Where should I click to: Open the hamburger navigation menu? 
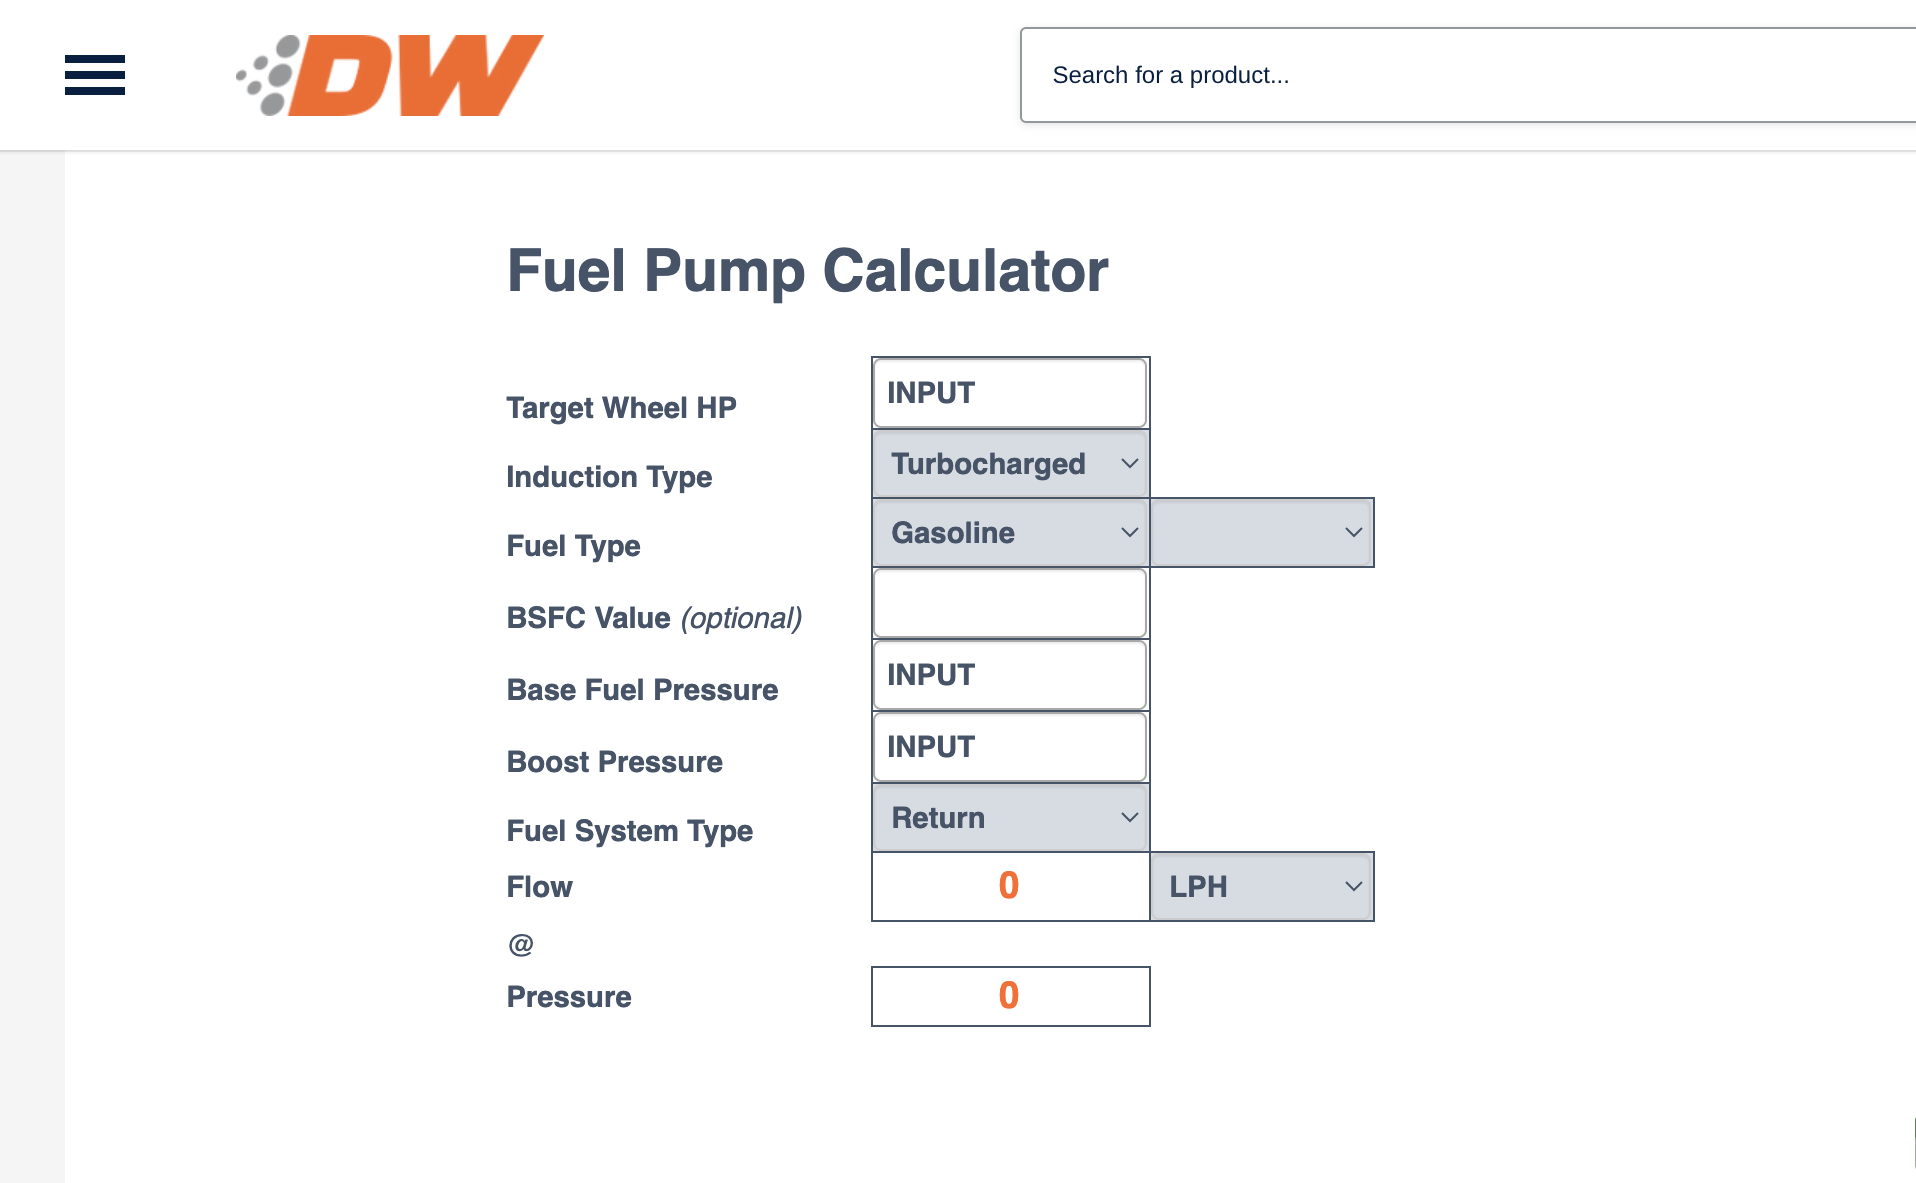[x=95, y=75]
